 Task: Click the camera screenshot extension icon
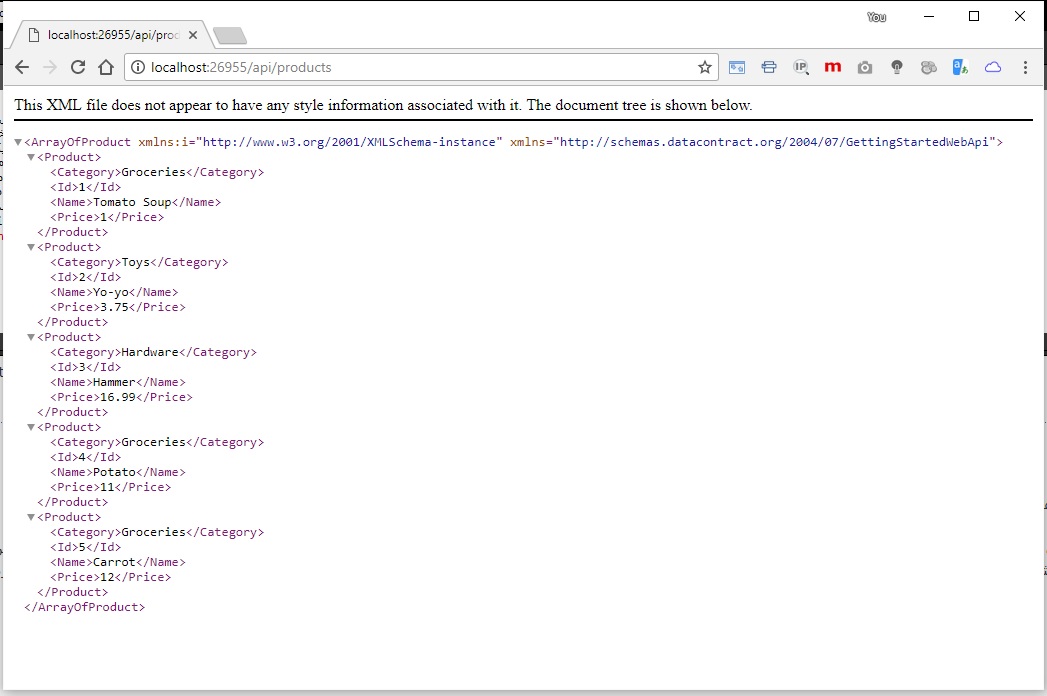(x=865, y=67)
